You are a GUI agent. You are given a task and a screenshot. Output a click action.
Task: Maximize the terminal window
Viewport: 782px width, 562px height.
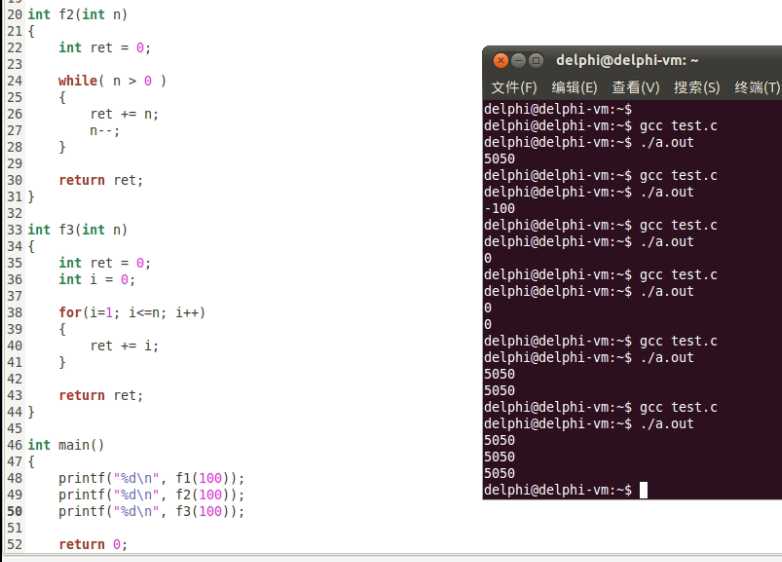tap(536, 61)
